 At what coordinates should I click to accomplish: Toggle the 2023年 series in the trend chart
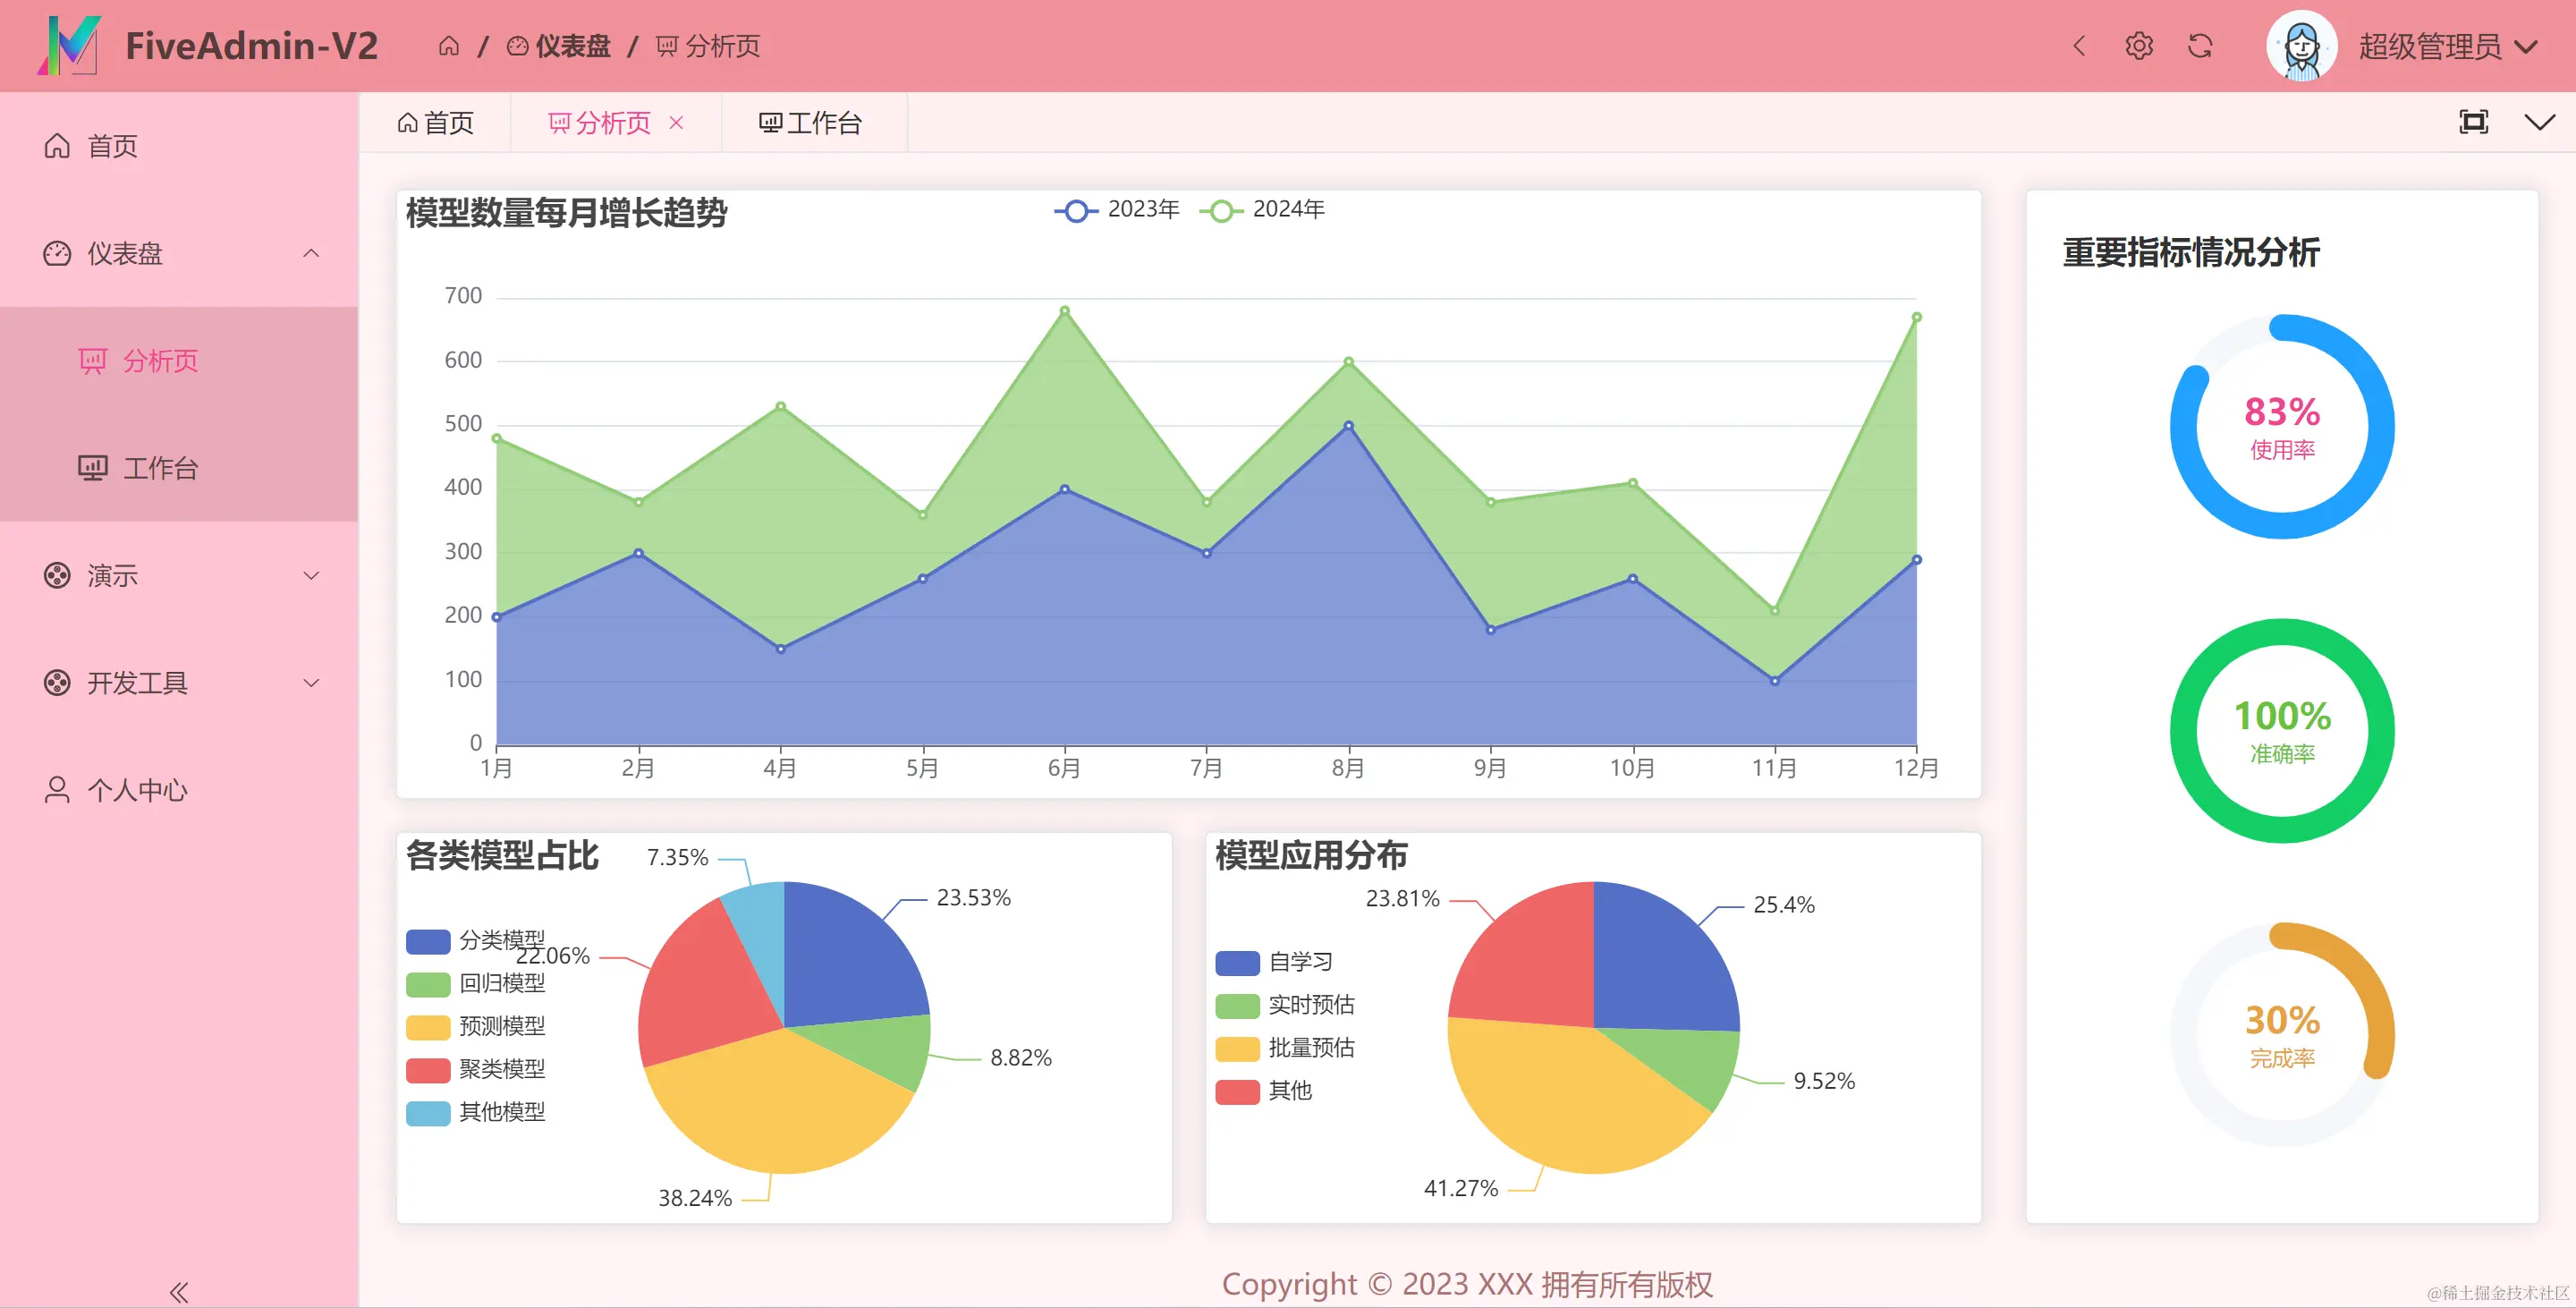click(1117, 209)
